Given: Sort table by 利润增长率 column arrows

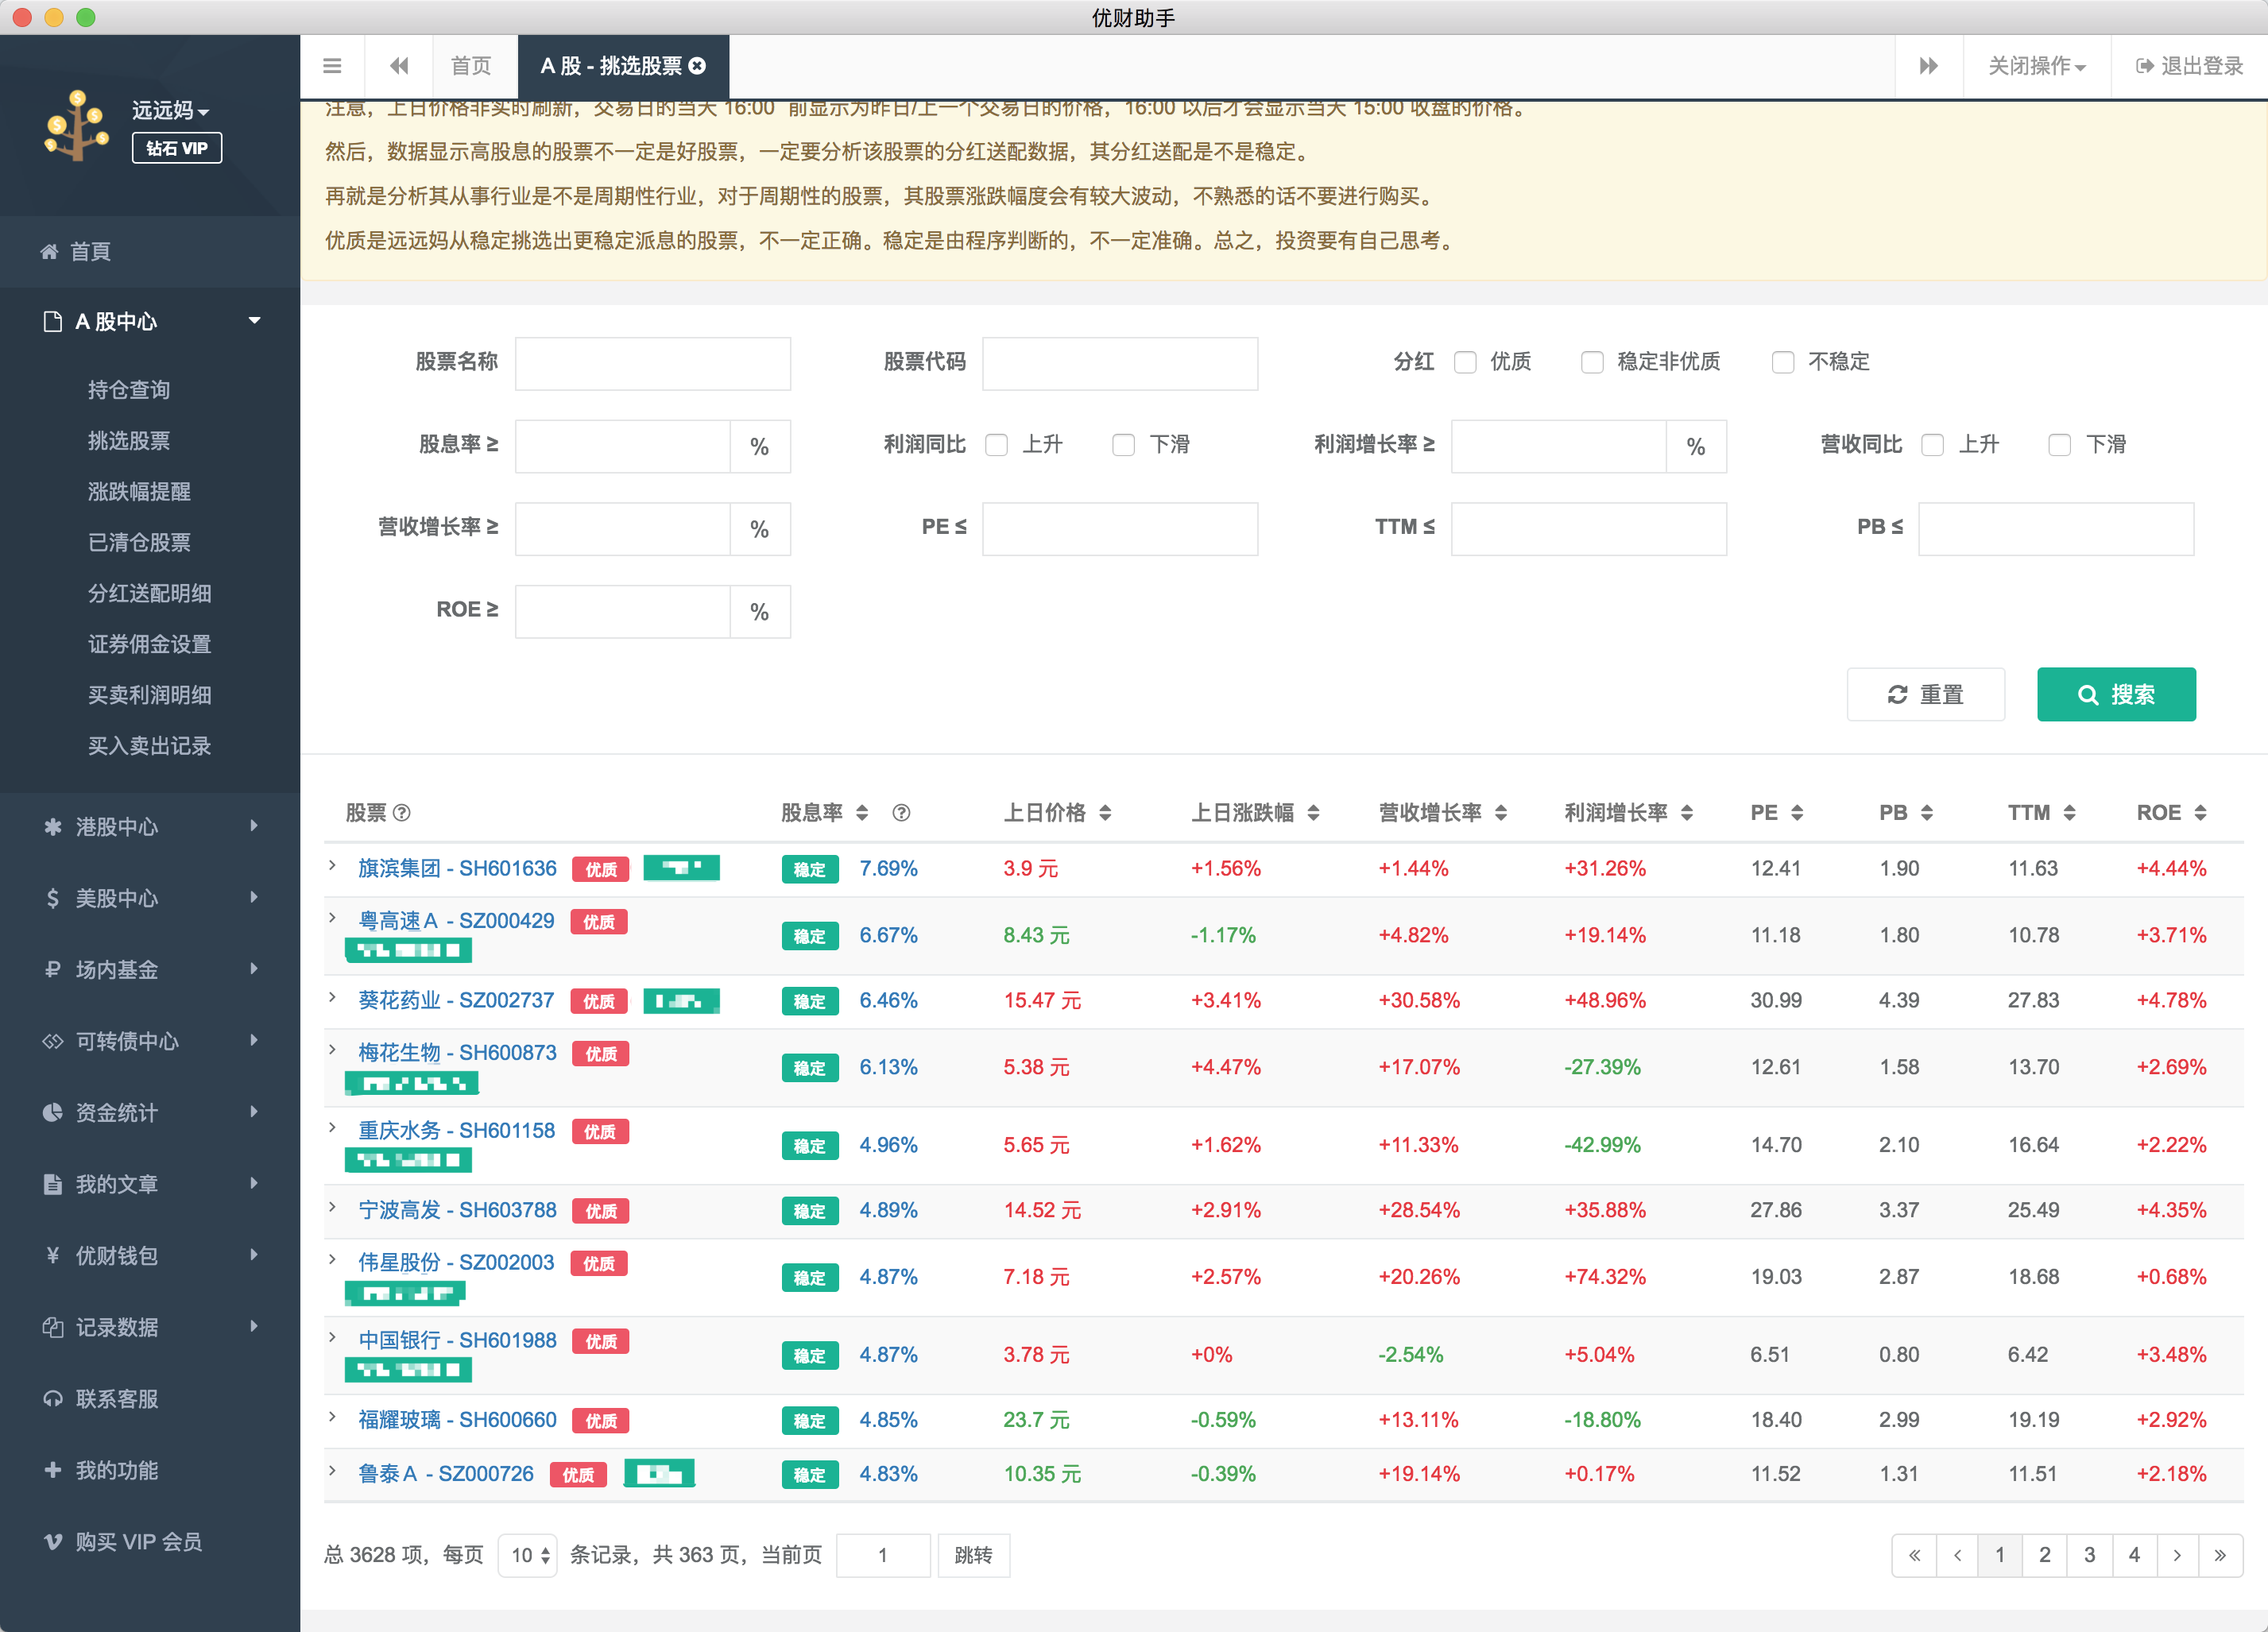Looking at the screenshot, I should [1687, 813].
